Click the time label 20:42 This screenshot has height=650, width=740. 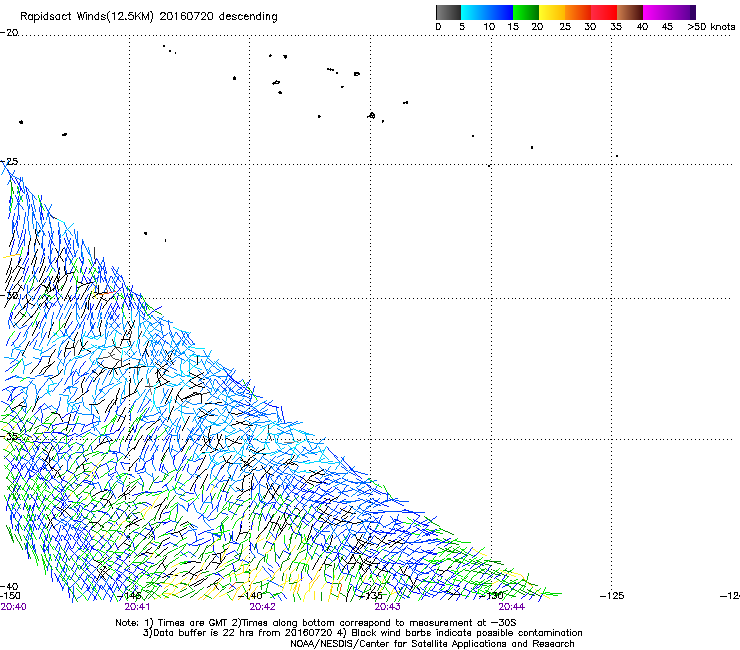coord(262,607)
